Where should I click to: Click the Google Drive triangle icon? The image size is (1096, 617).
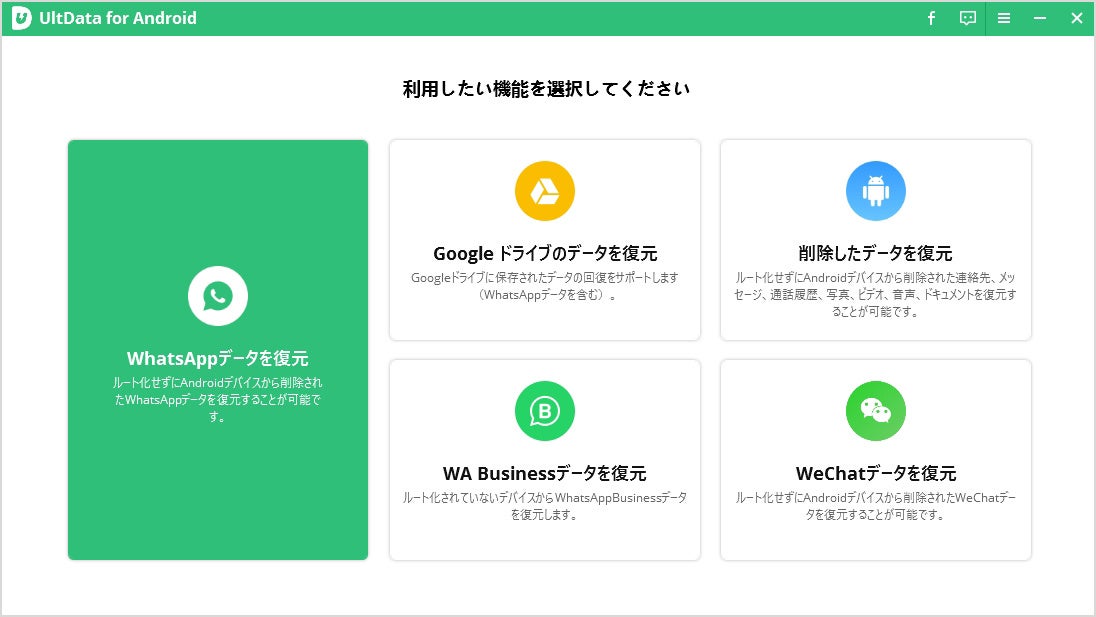[x=545, y=190]
